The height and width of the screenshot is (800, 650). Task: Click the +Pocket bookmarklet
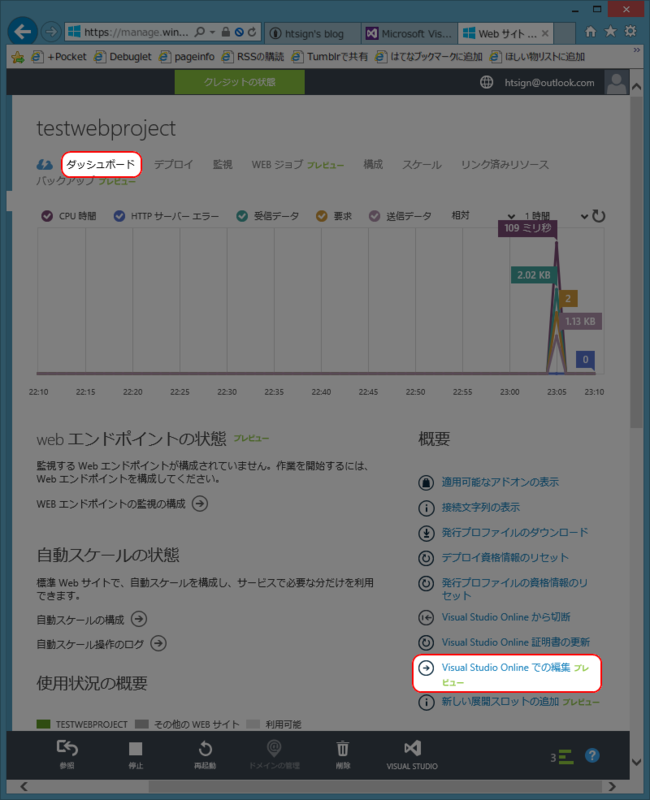coord(61,57)
